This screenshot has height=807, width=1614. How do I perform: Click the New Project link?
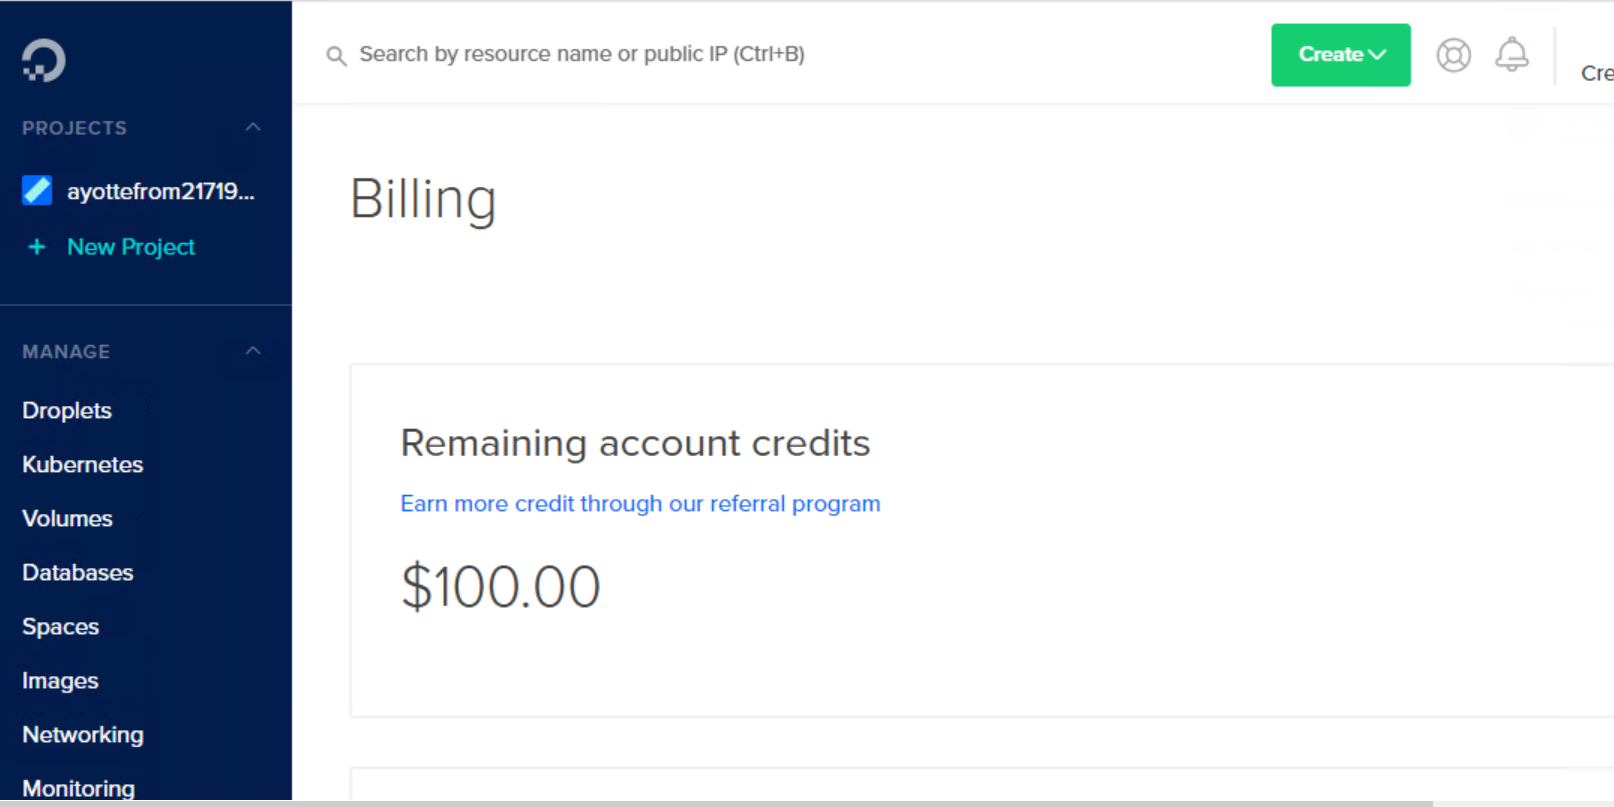[x=131, y=247]
